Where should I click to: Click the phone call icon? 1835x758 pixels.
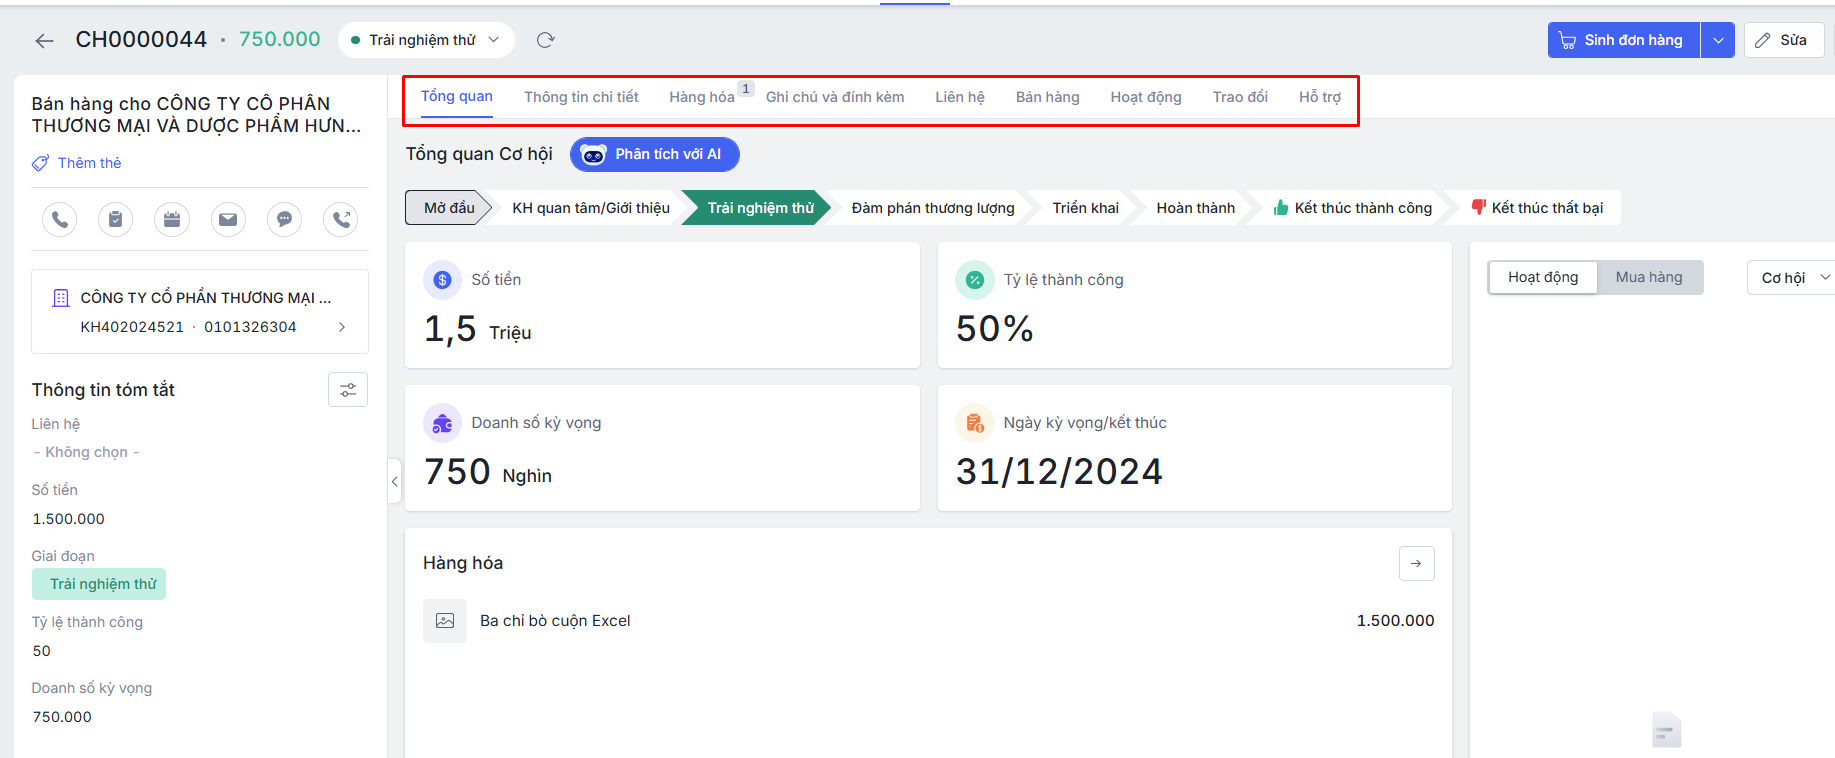pyautogui.click(x=60, y=219)
